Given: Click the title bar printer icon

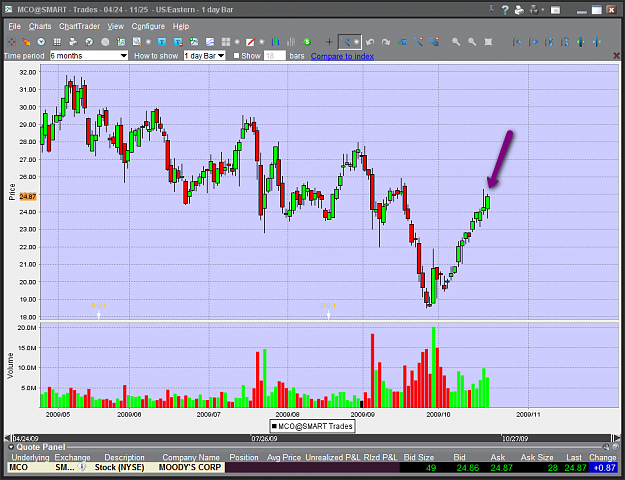Looking at the screenshot, I should tap(519, 10).
